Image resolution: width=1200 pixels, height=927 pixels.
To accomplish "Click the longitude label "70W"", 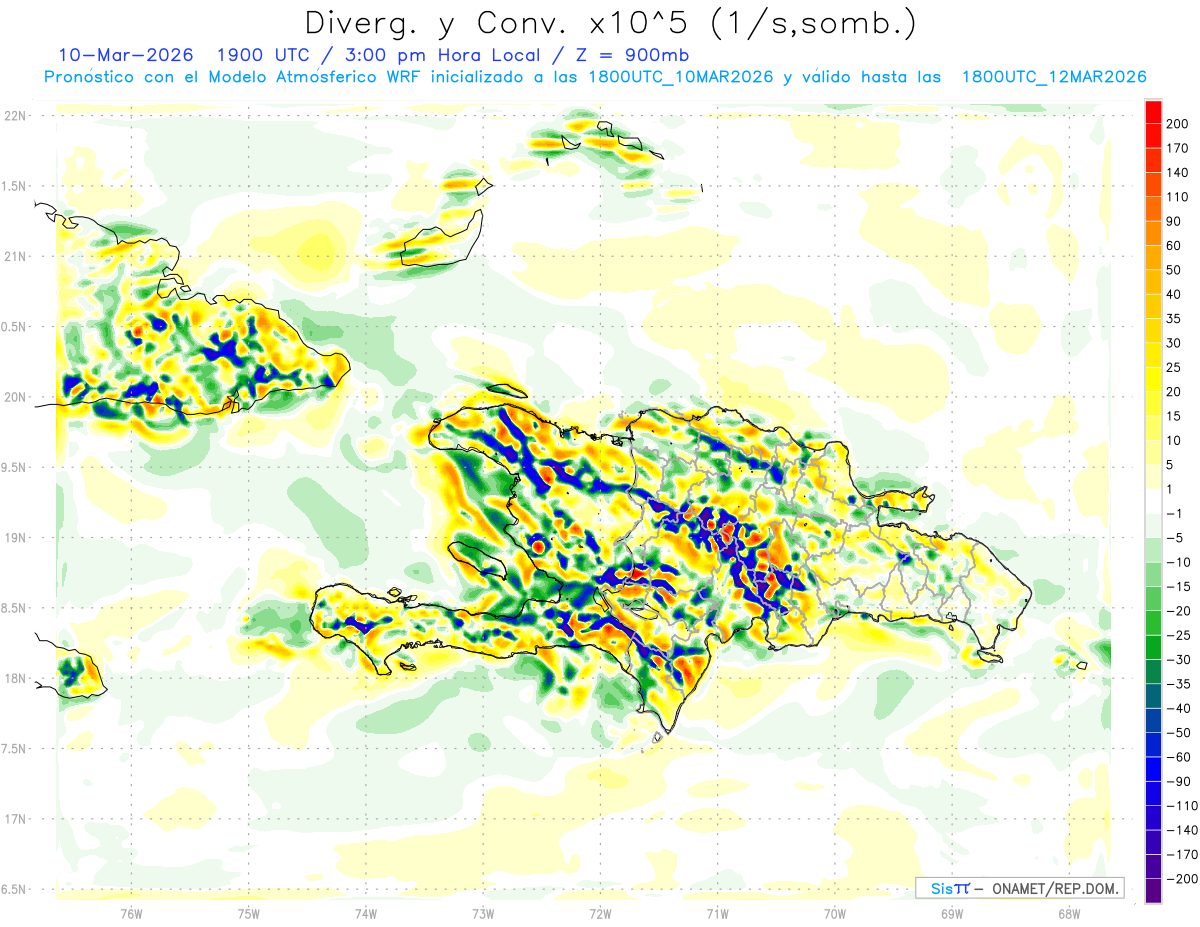I will [x=835, y=914].
